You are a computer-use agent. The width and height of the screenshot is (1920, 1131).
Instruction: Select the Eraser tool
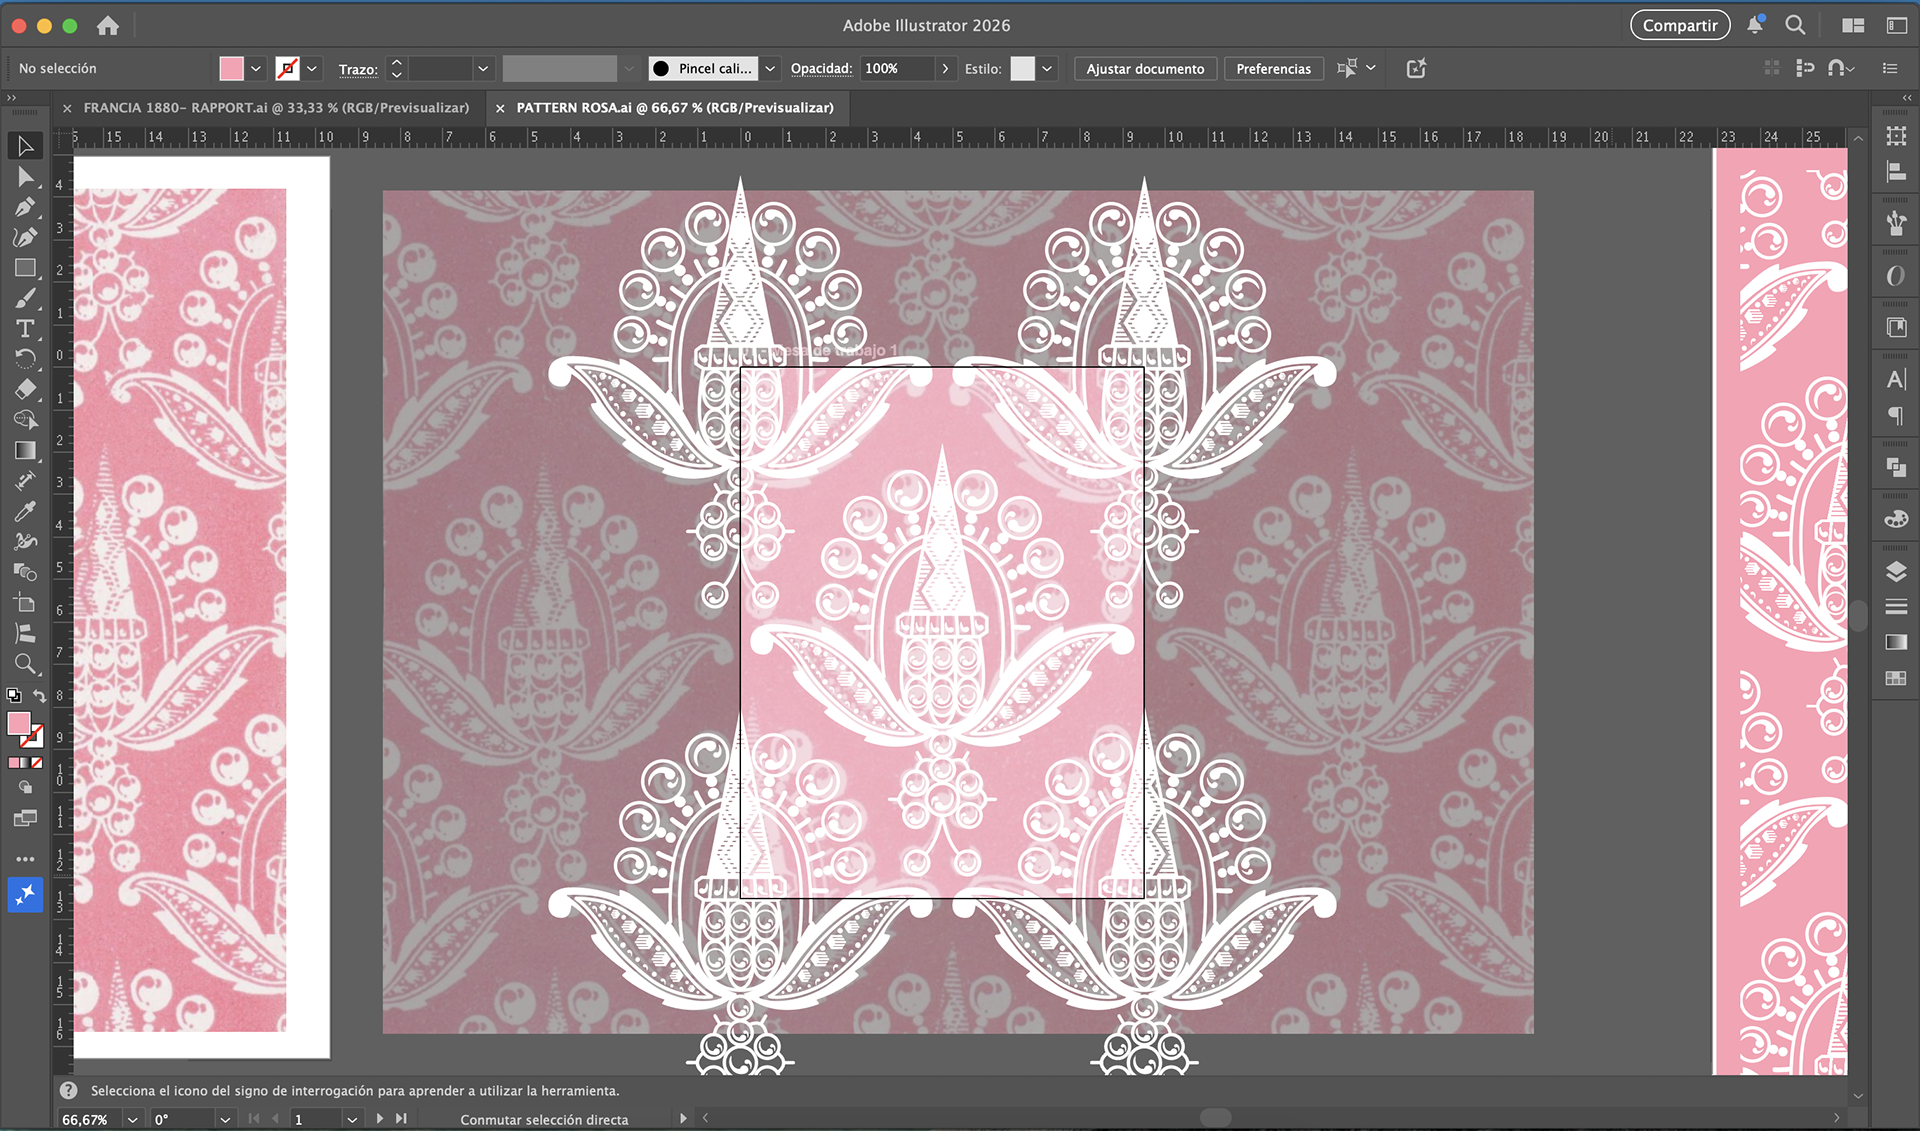click(25, 389)
